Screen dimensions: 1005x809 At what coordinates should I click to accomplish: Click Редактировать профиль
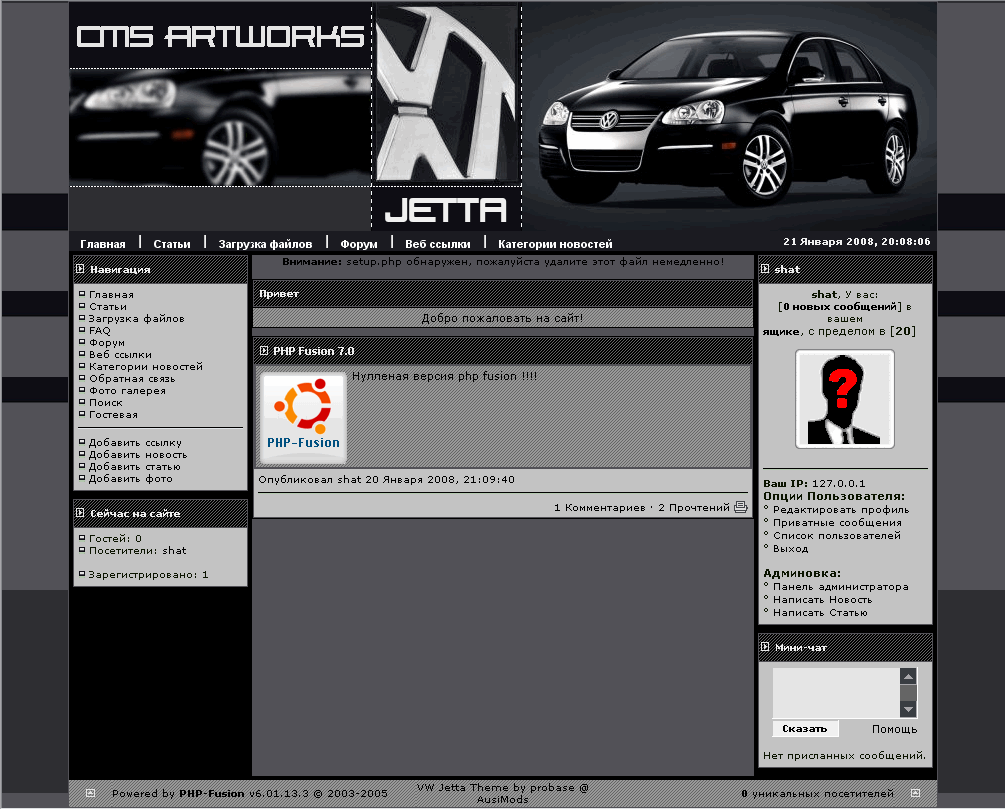coord(841,510)
